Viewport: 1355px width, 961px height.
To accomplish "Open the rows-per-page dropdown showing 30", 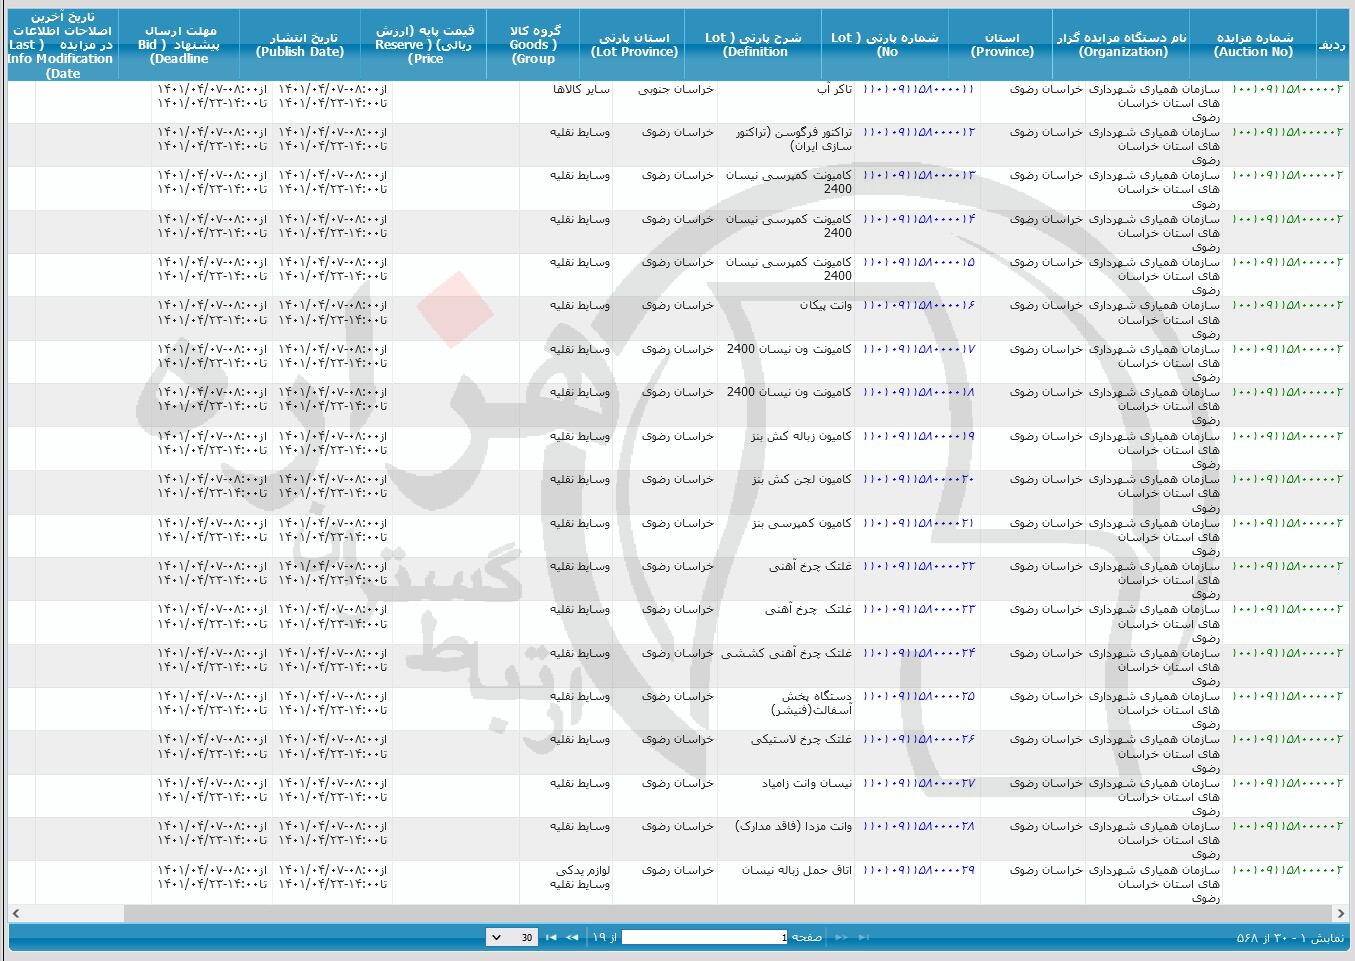I will 511,937.
